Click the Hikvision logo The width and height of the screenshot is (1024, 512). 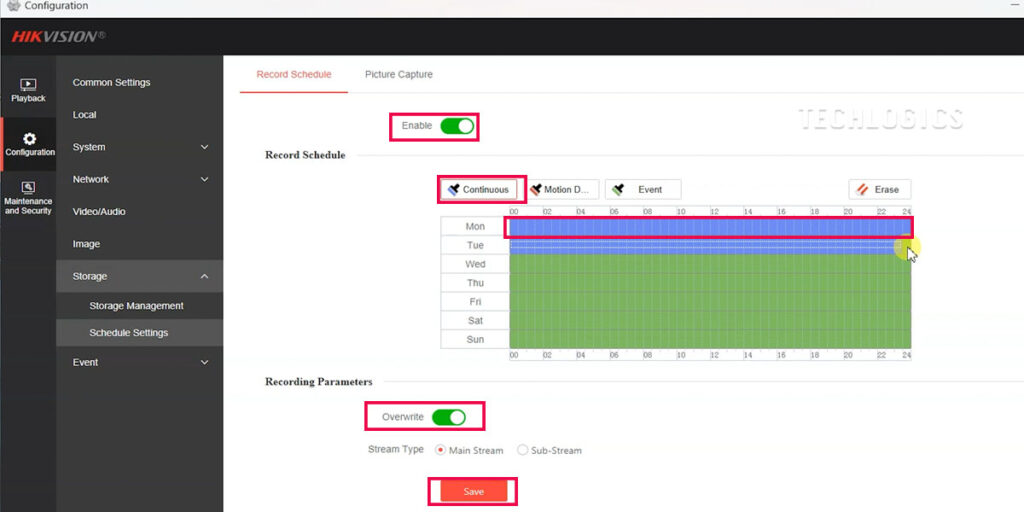(x=57, y=37)
